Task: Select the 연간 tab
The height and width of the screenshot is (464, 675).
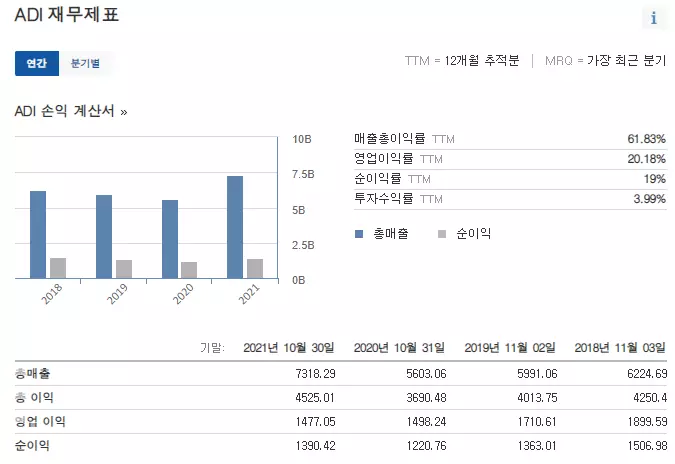Action: coord(37,63)
